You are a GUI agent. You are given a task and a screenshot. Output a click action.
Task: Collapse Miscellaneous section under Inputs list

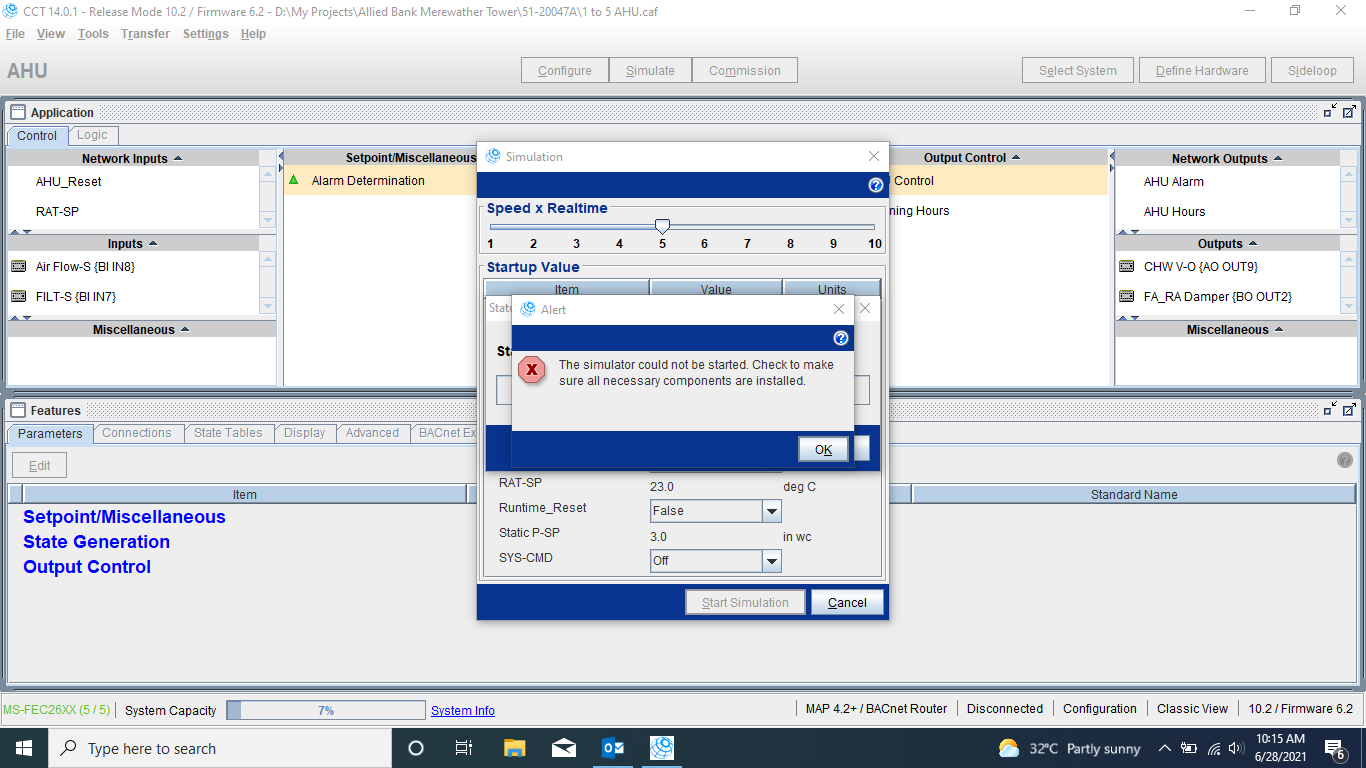click(185, 329)
